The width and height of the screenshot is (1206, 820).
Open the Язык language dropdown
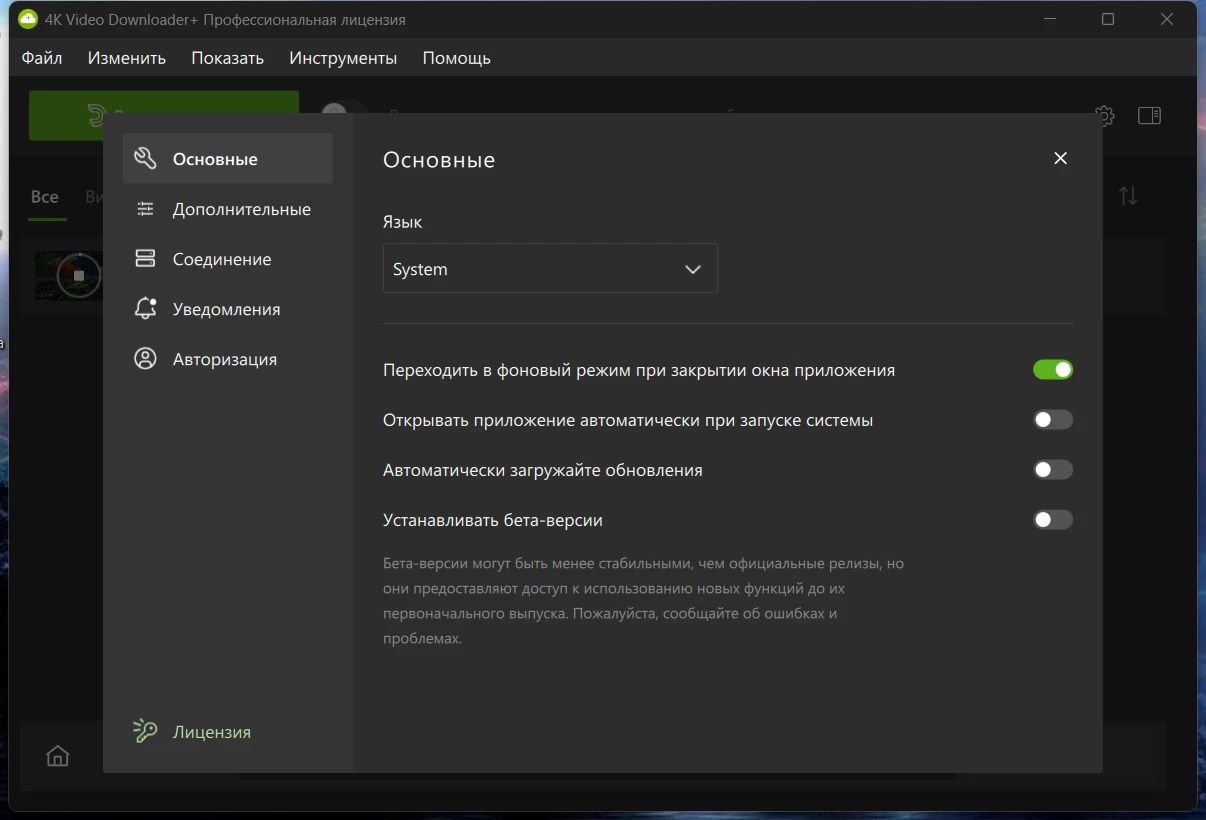point(549,269)
